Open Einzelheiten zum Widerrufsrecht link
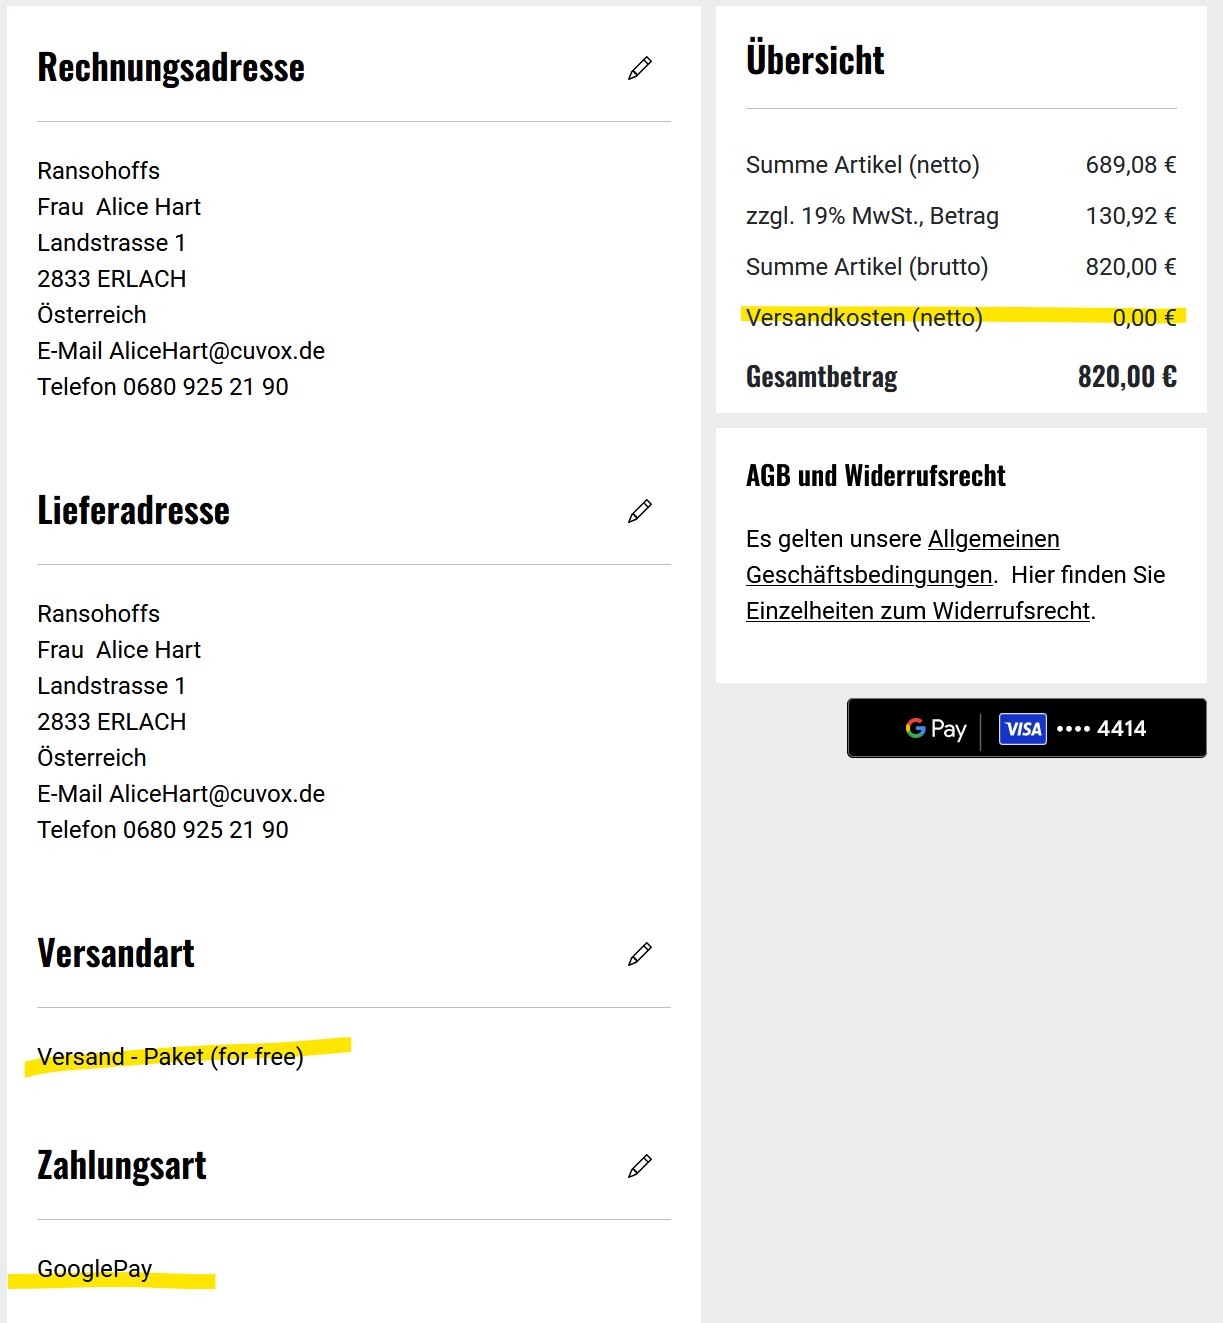 [x=918, y=611]
